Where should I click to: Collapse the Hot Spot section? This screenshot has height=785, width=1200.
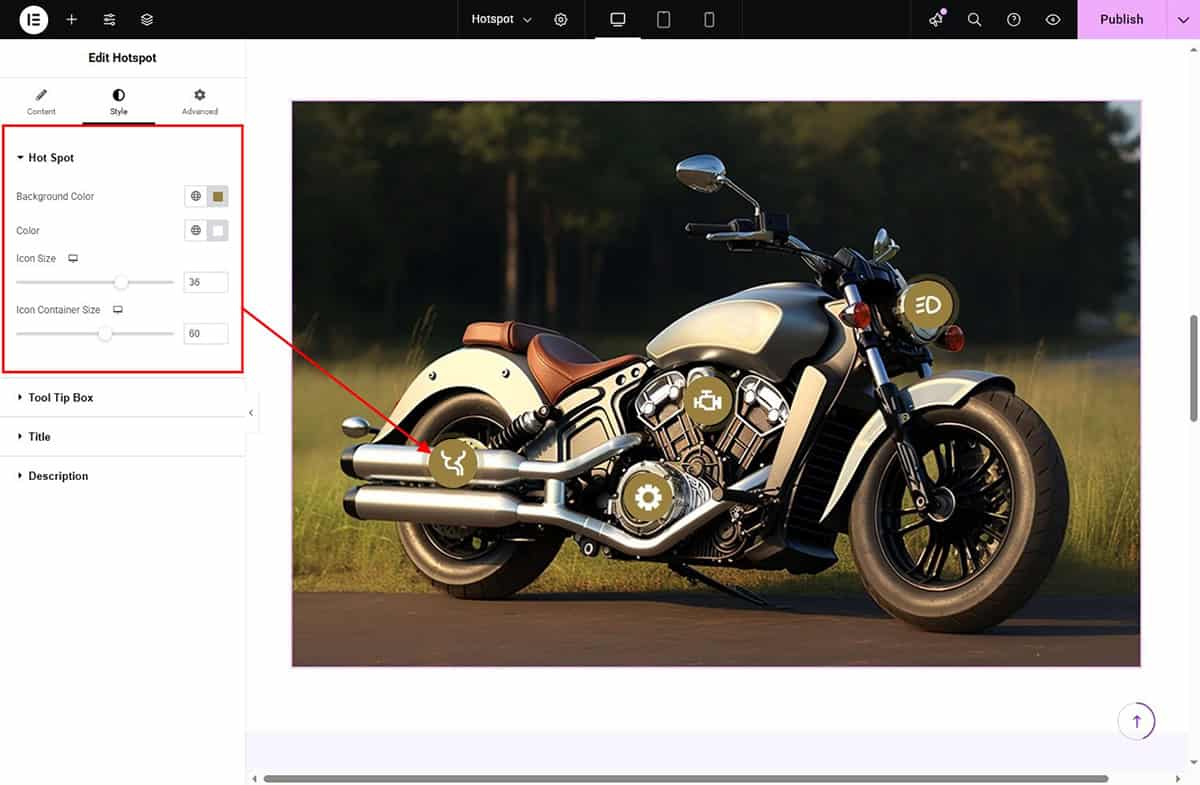[46, 158]
